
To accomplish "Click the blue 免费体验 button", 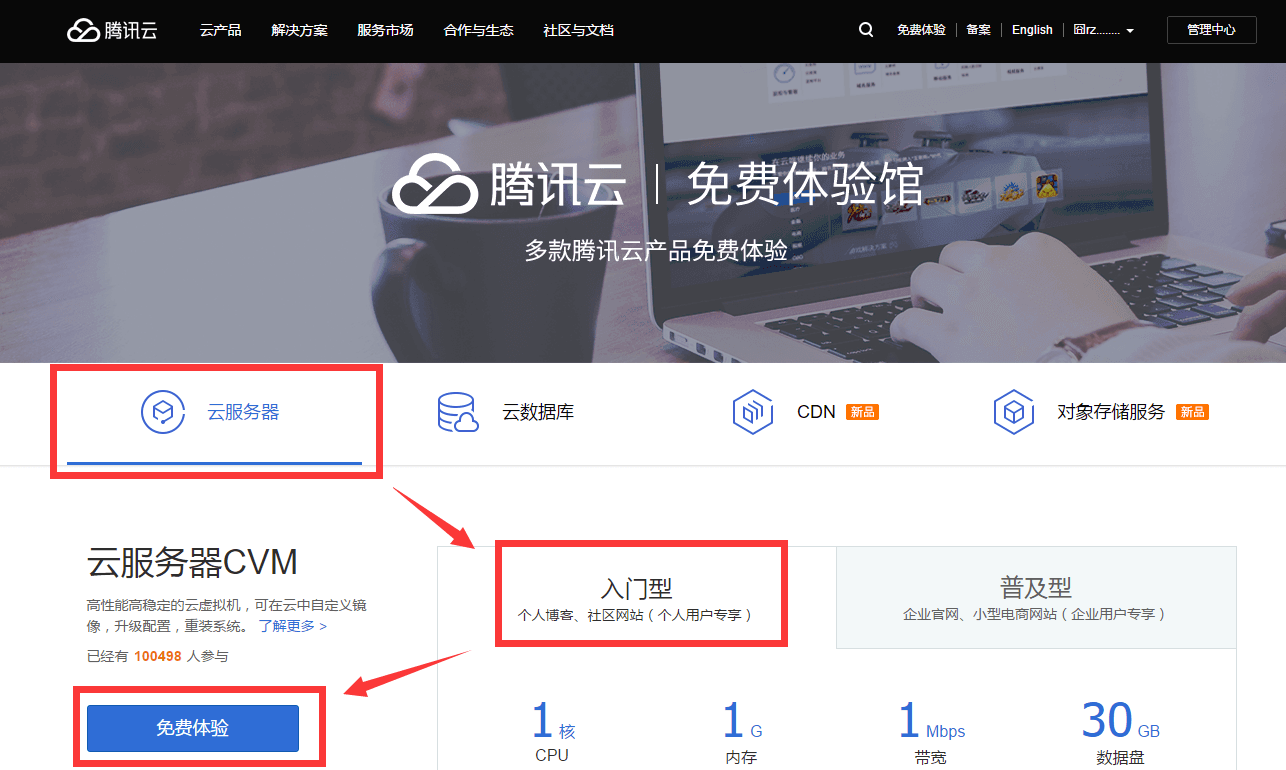I will (193, 728).
